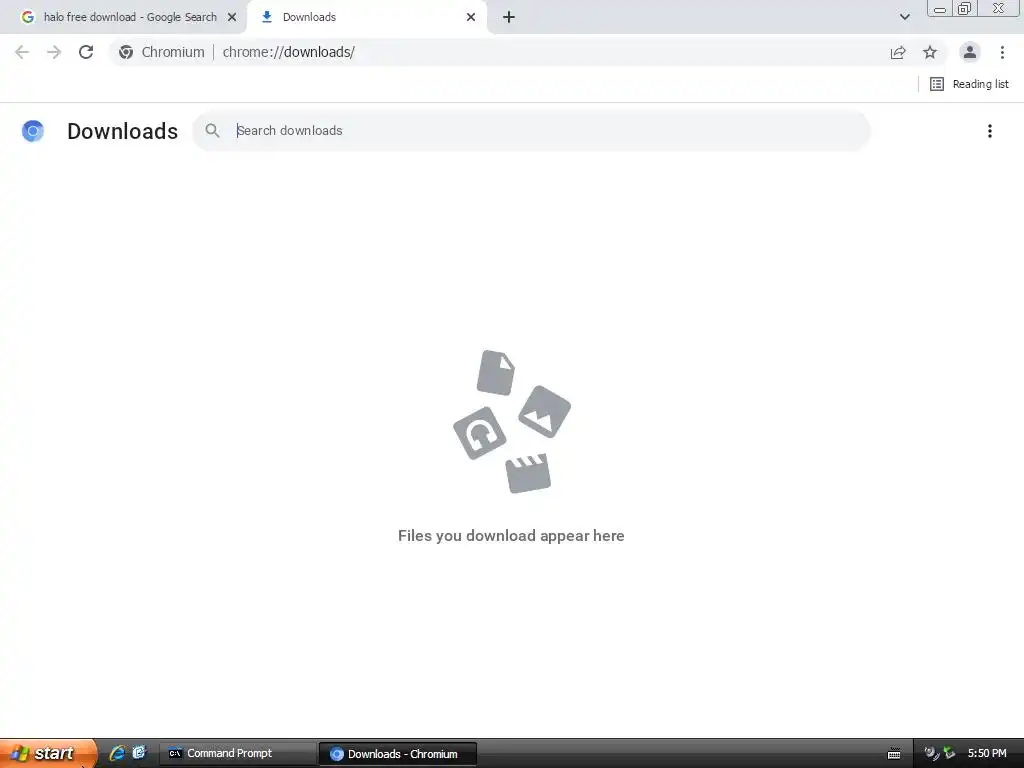Launch Internet Explorer from quick launch
1024x768 pixels.
click(117, 753)
